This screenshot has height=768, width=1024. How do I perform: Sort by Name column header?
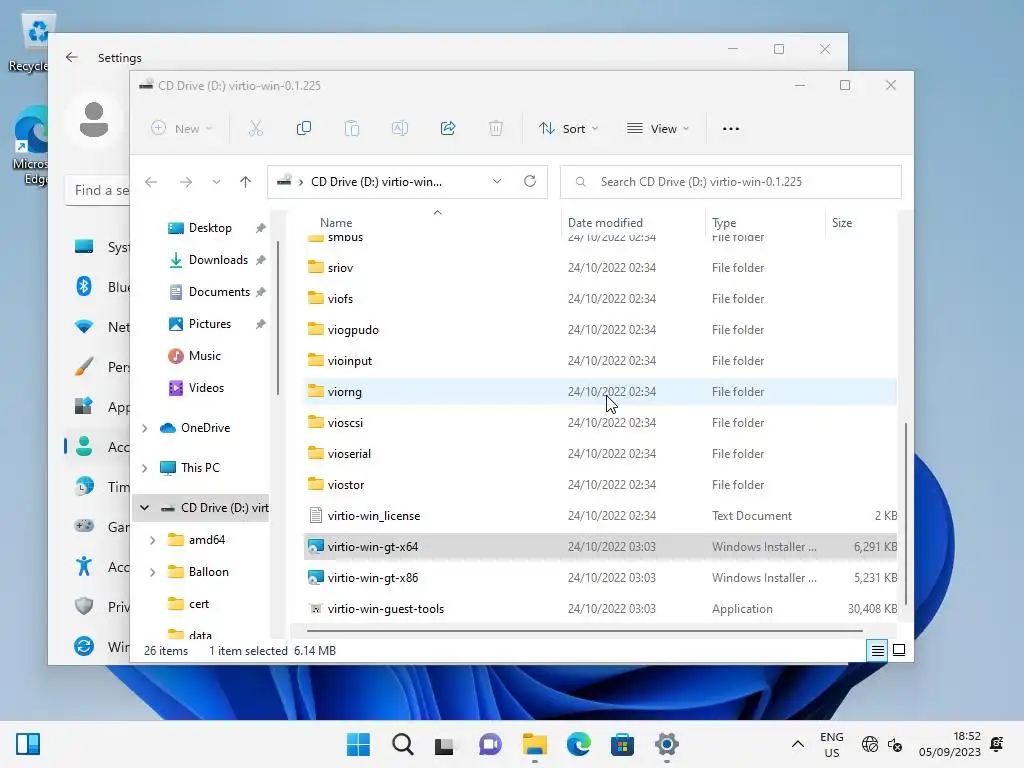(336, 223)
